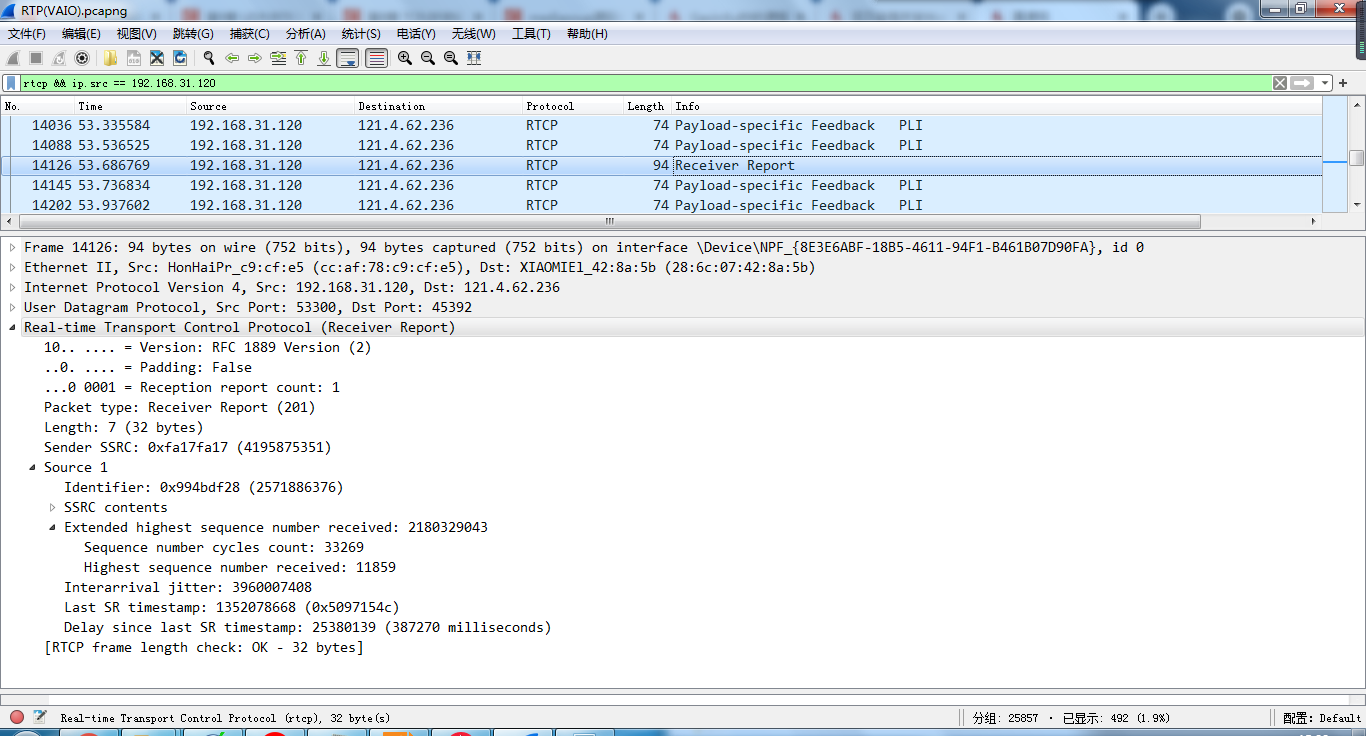The image size is (1366, 736).
Task: Edit capture file comment icon in status bar
Action: (x=40, y=717)
